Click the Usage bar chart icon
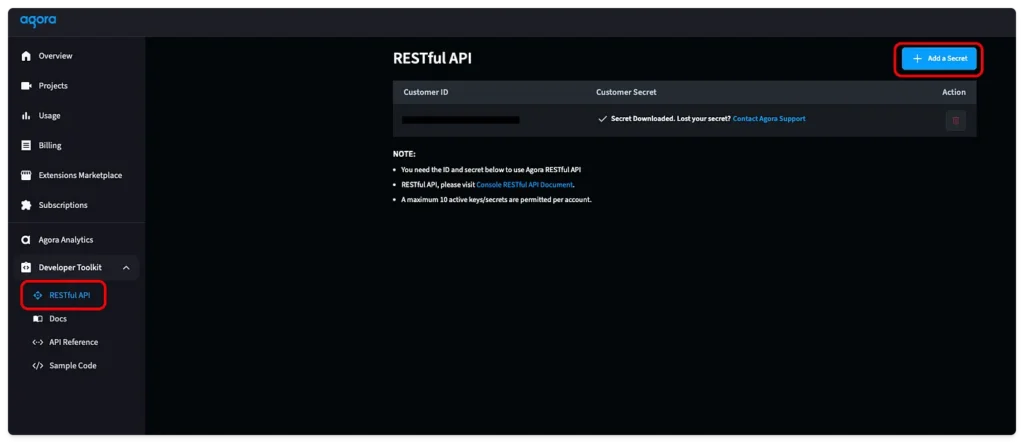The width and height of the screenshot is (1024, 443). point(26,116)
